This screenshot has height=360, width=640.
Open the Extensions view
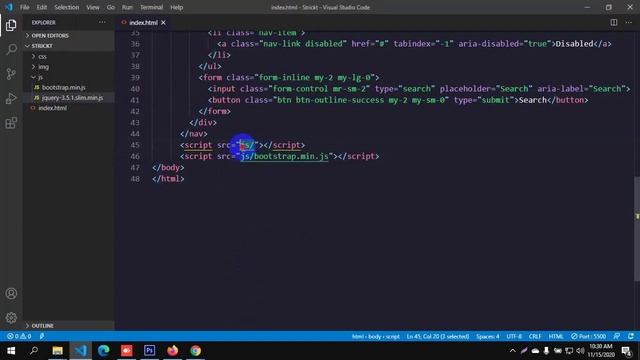click(x=11, y=123)
